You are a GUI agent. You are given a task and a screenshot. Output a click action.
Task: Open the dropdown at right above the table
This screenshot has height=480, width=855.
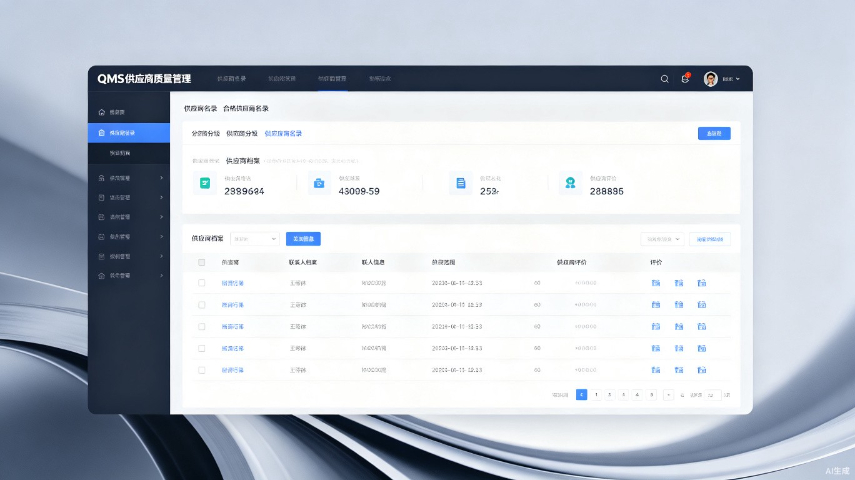point(662,239)
